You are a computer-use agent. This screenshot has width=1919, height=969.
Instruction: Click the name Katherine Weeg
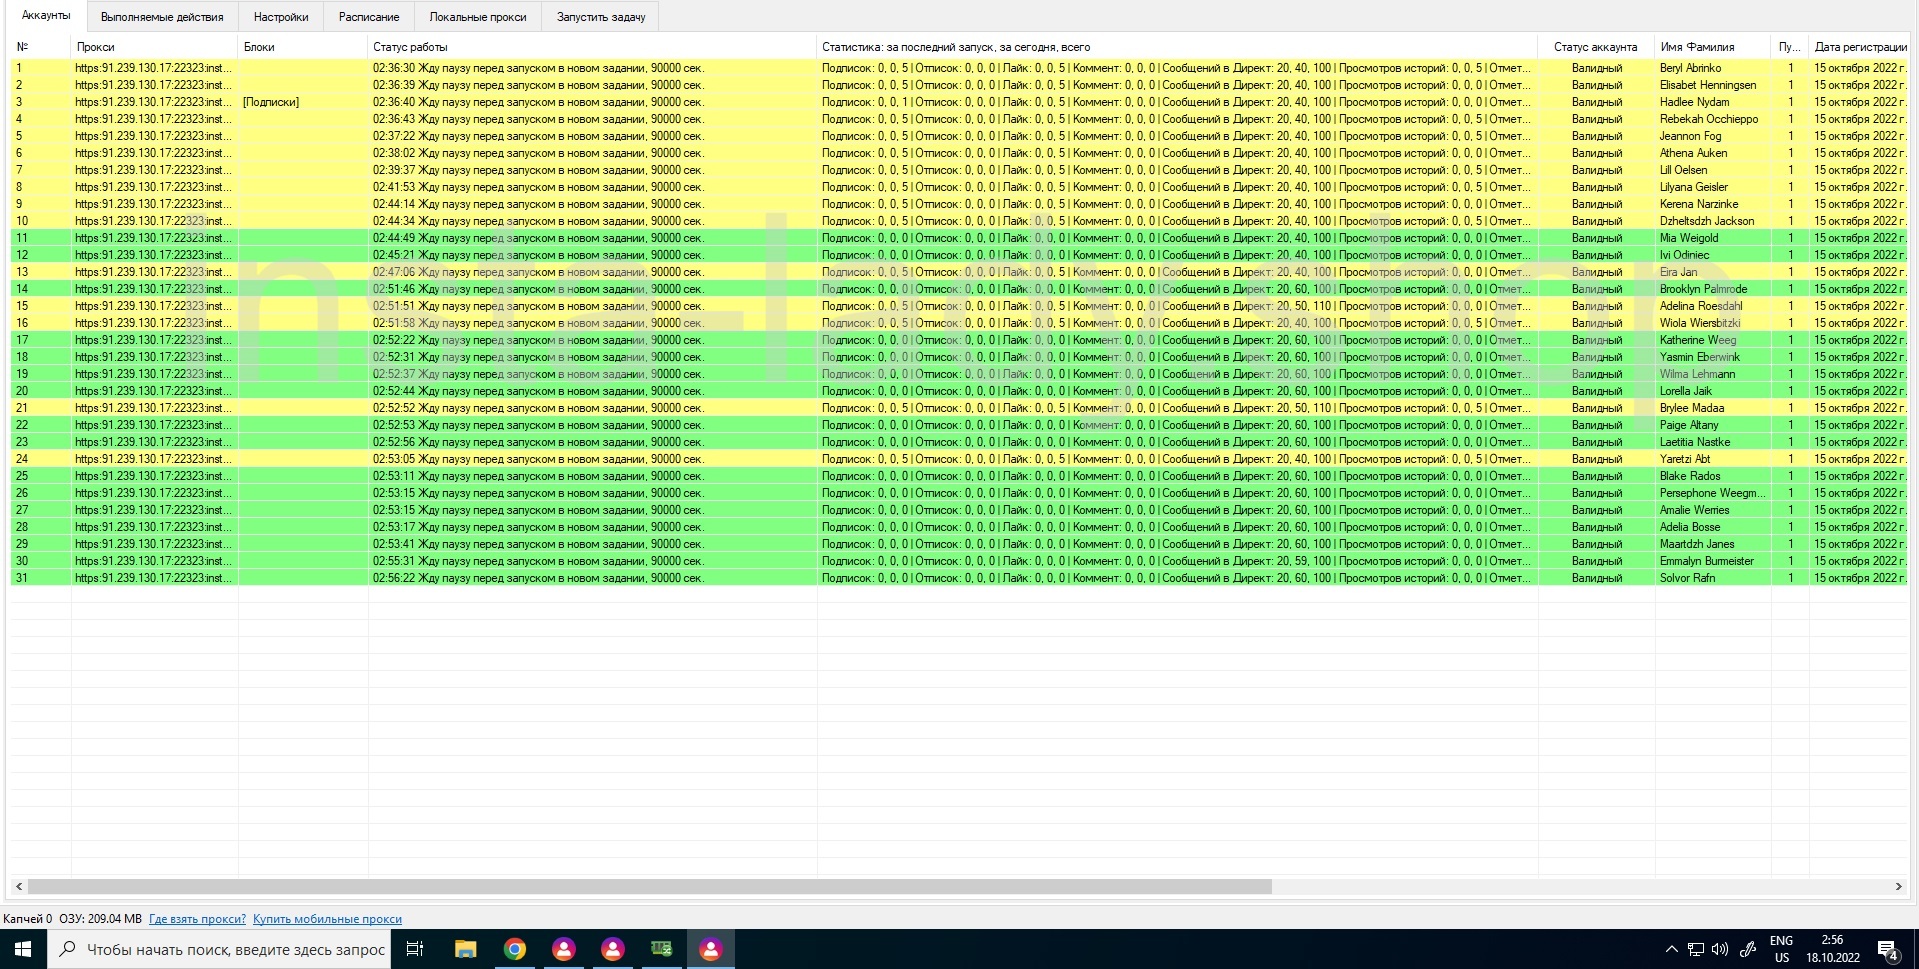[x=1698, y=340]
